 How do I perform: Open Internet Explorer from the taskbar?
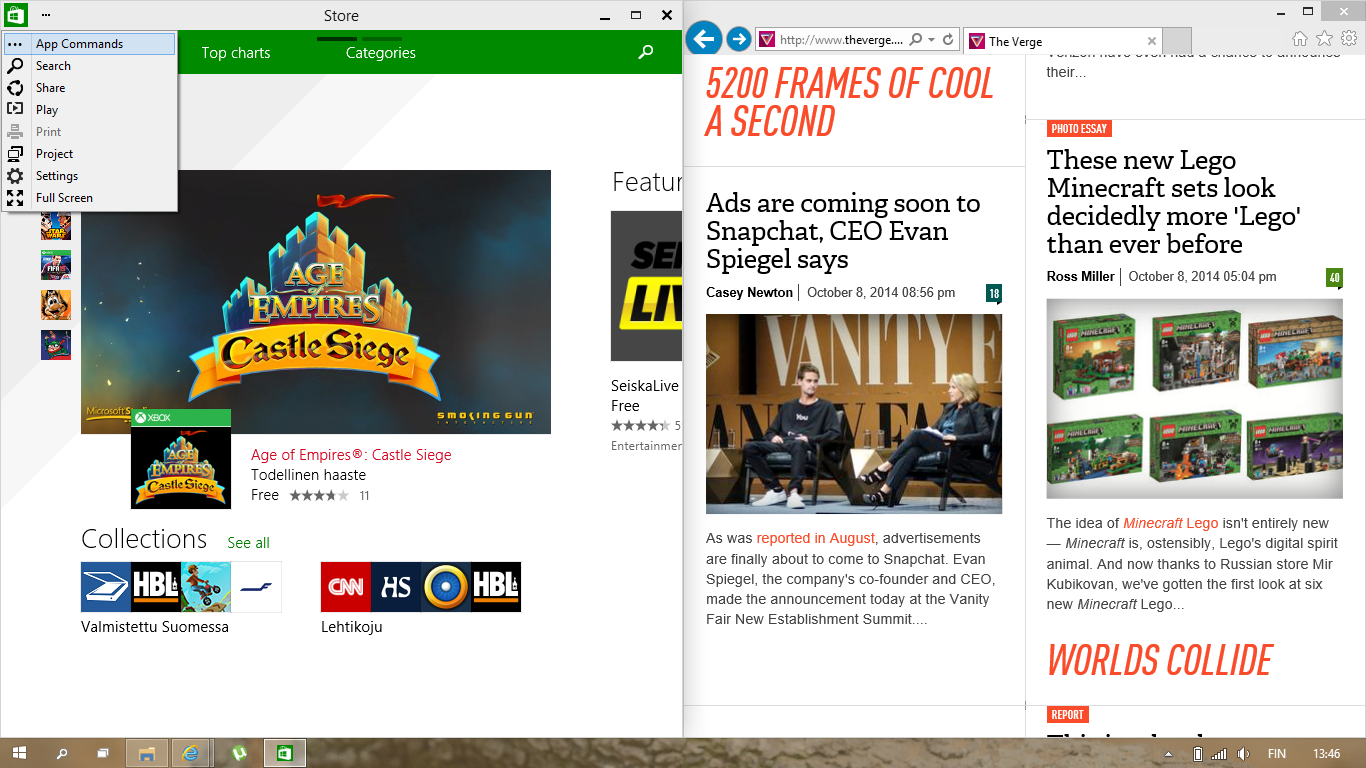tap(190, 753)
